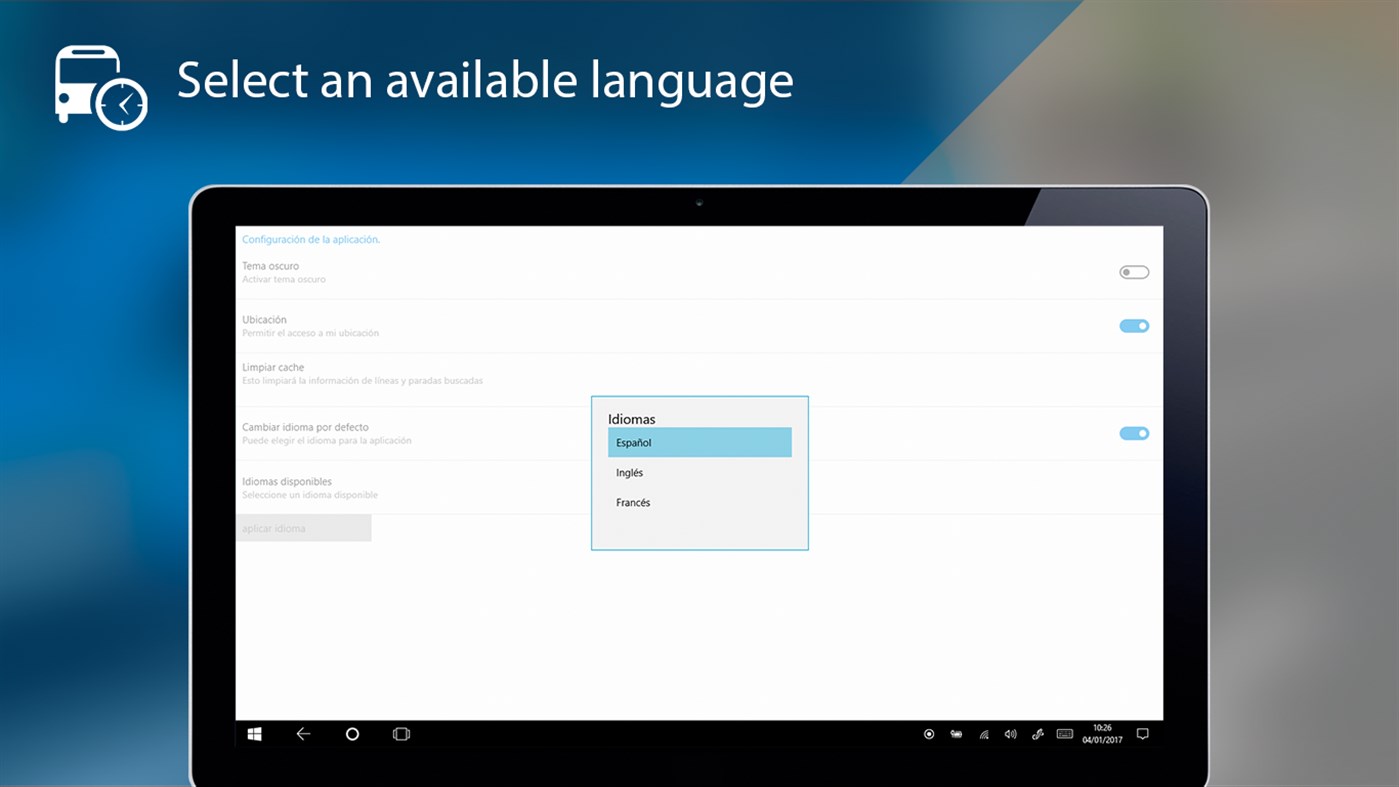Select the Cortana search circle
Viewport: 1399px width, 787px height.
(x=352, y=733)
